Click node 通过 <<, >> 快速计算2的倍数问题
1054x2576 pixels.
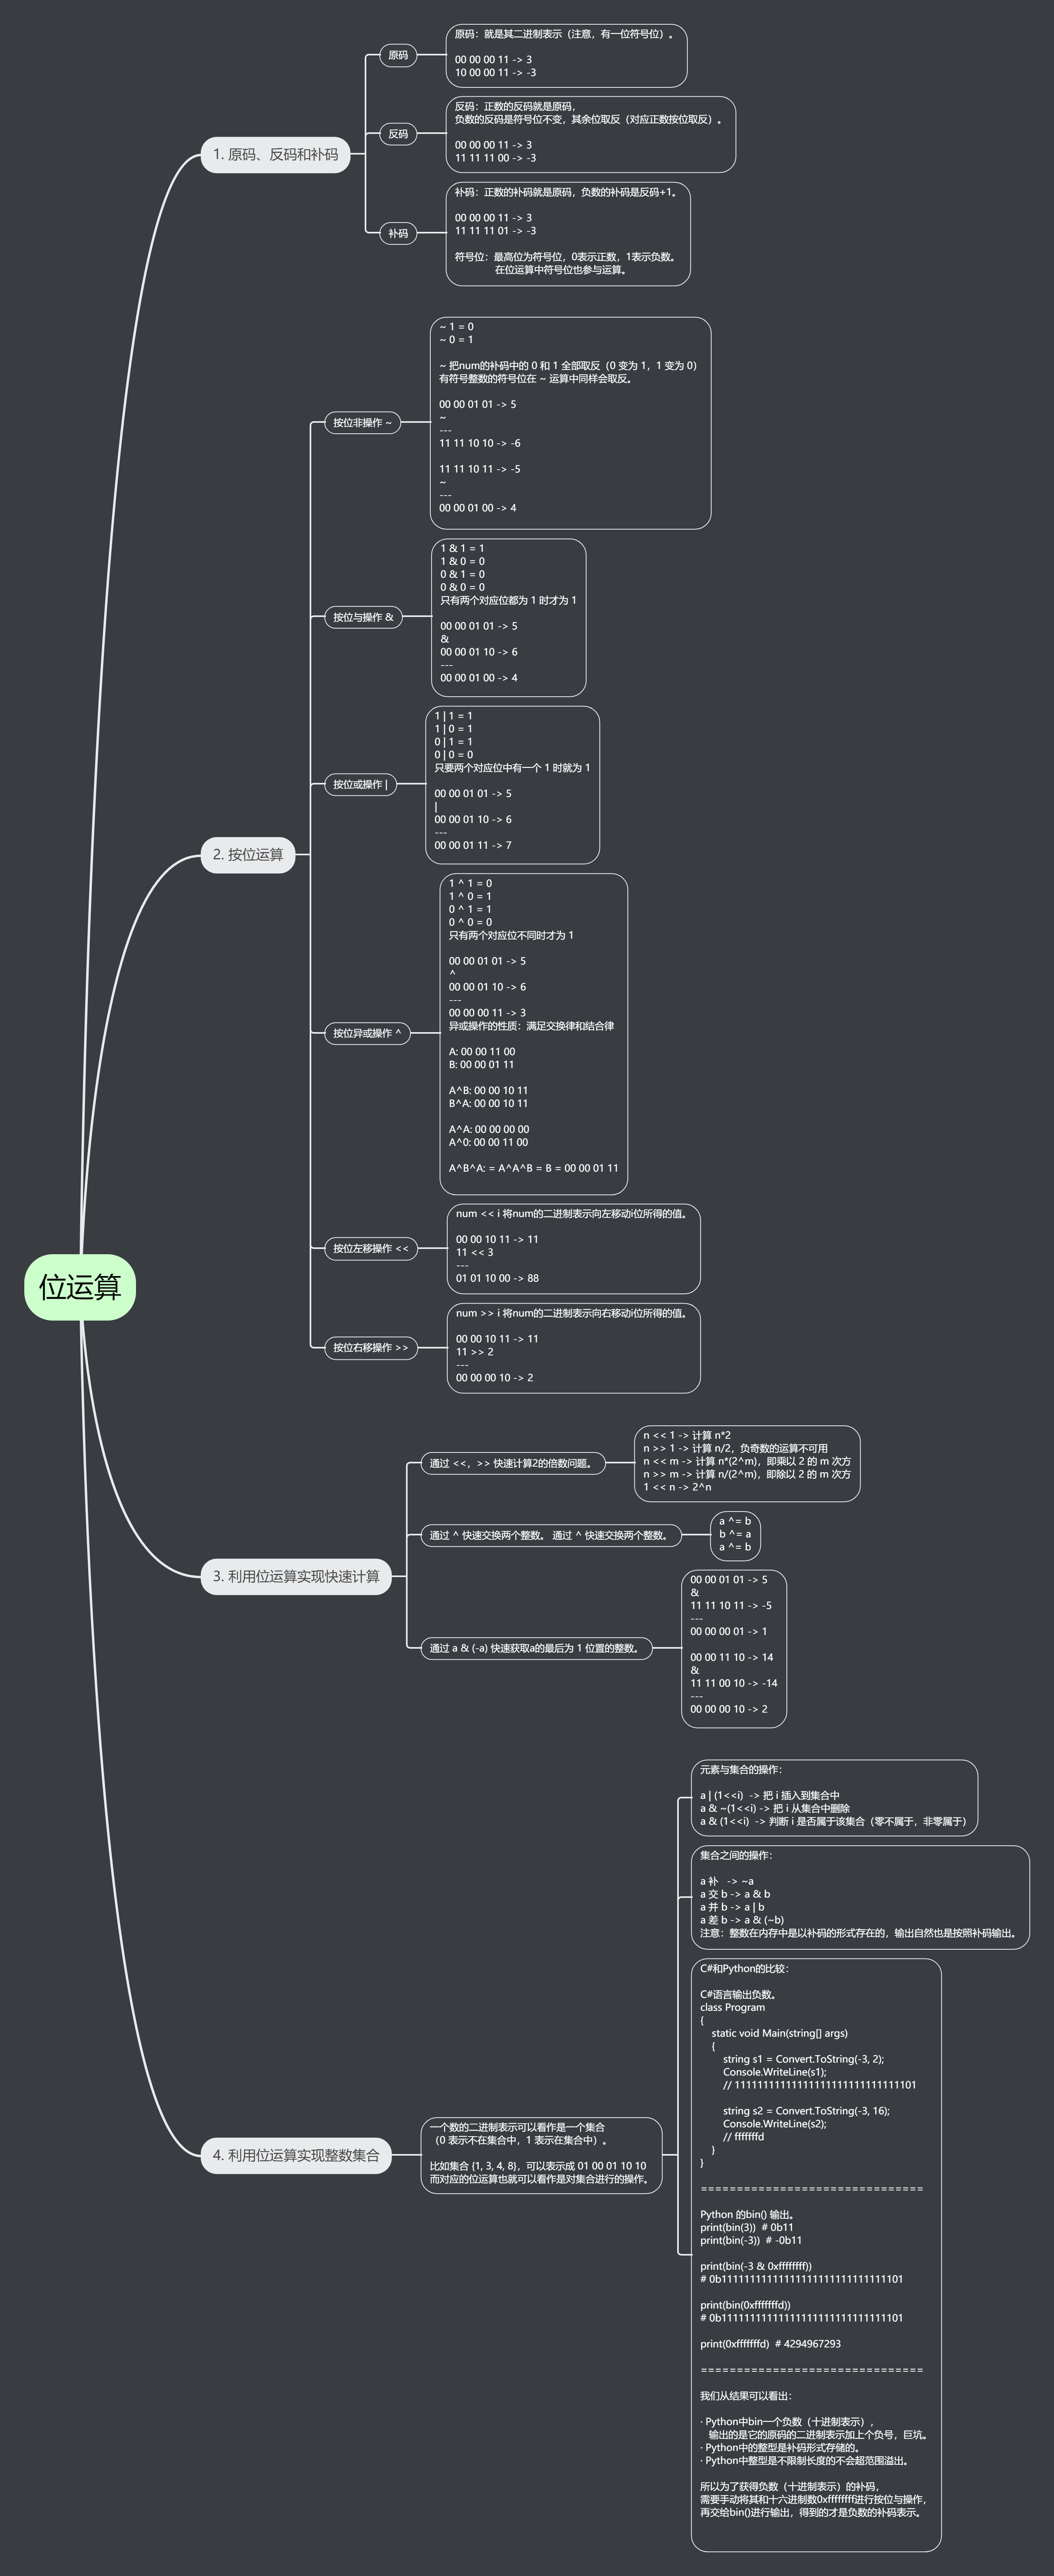click(x=513, y=1463)
